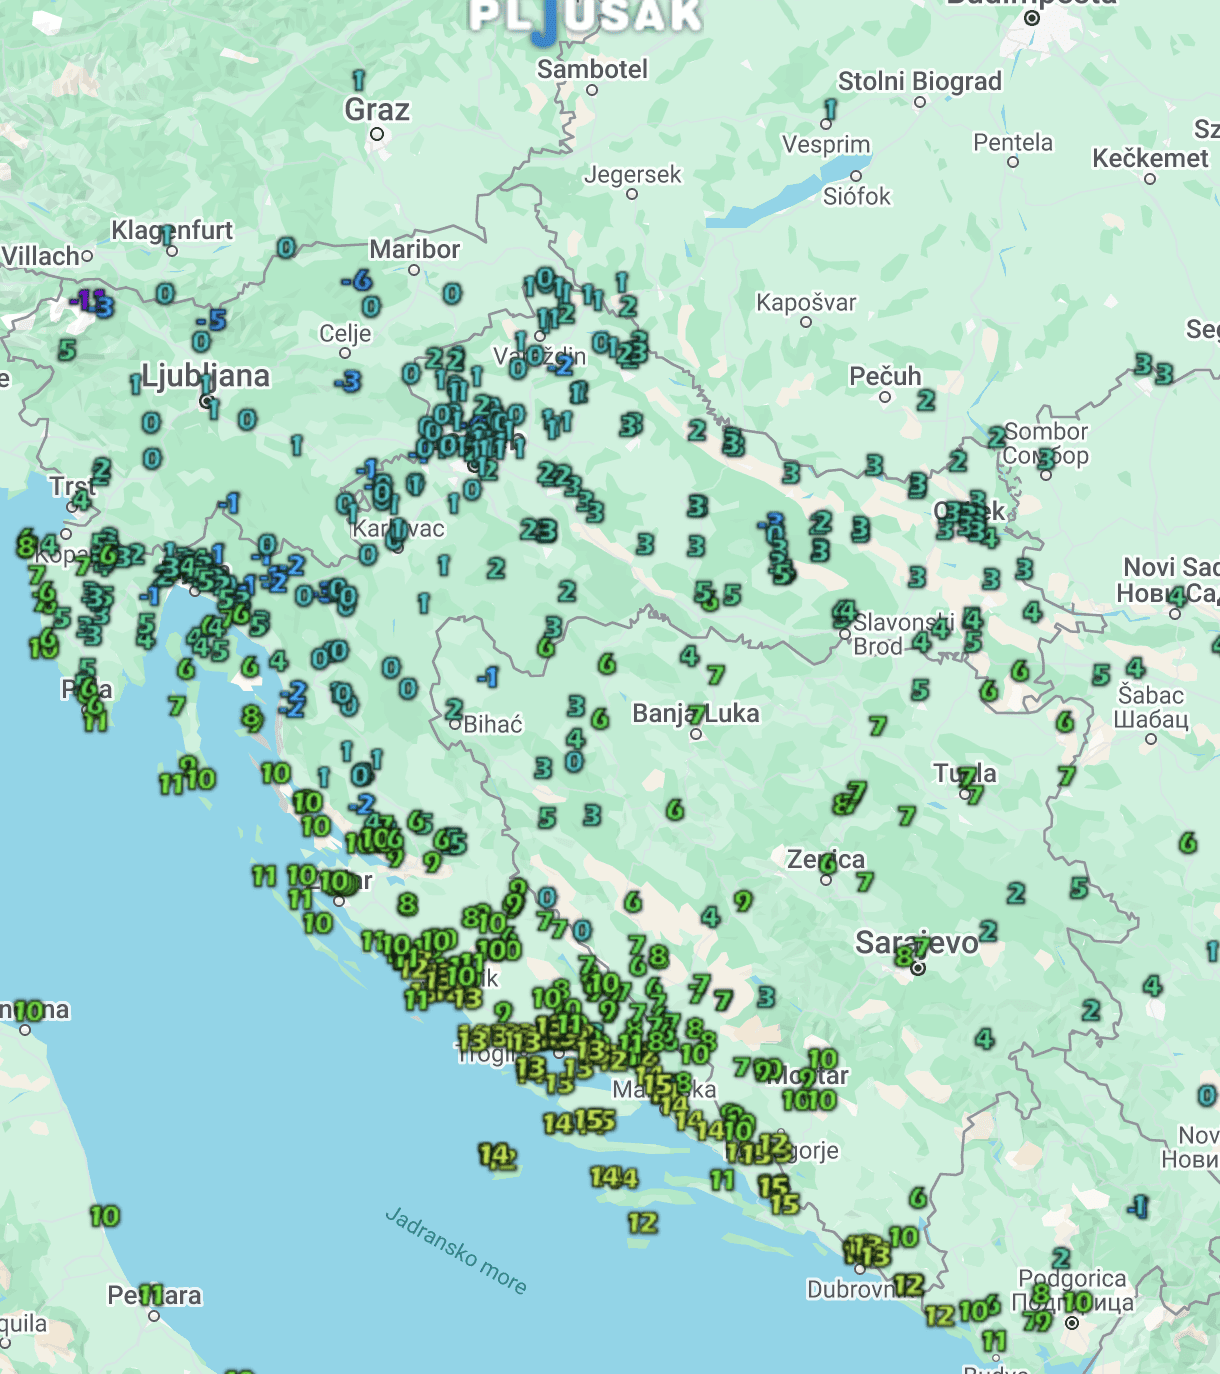Click the -1 marker north of Bihać
Image resolution: width=1220 pixels, height=1374 pixels.
(487, 678)
